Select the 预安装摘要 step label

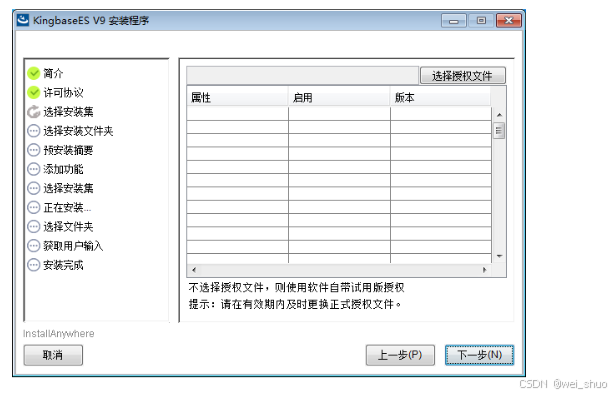[x=68, y=150]
